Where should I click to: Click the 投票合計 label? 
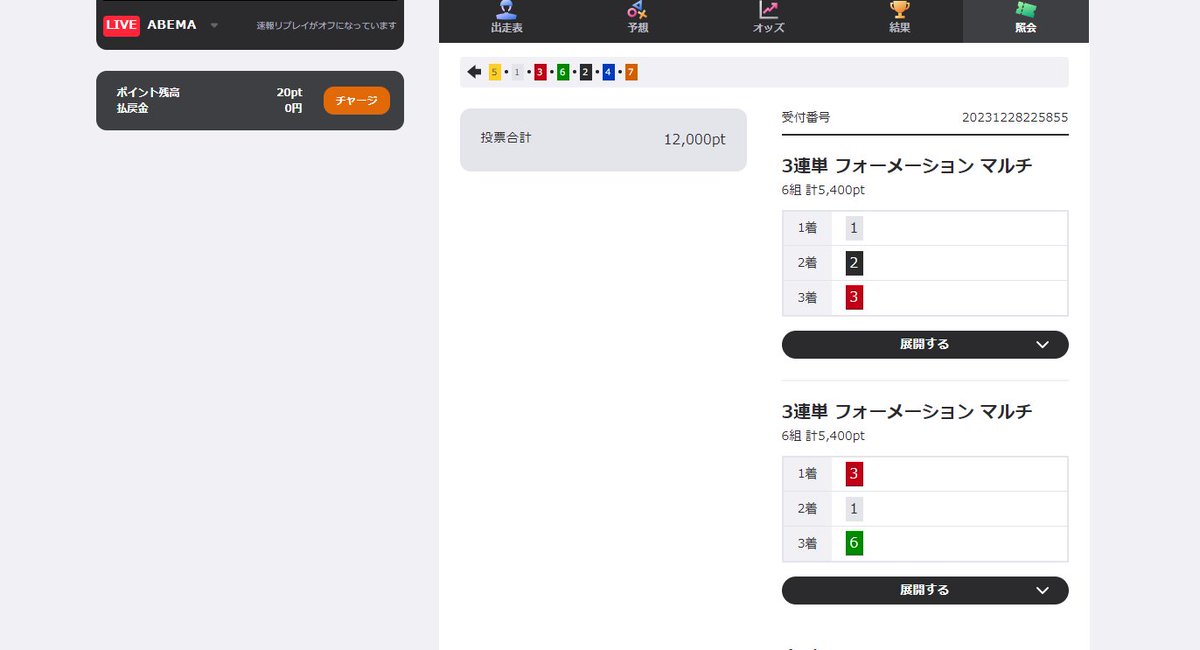tap(506, 138)
